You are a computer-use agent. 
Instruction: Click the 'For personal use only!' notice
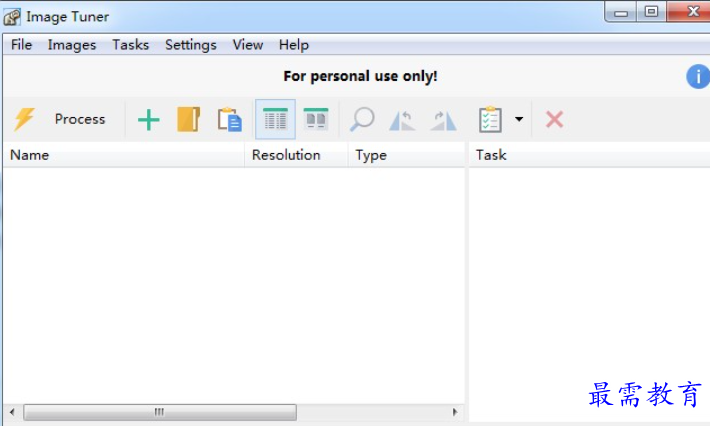[x=360, y=76]
